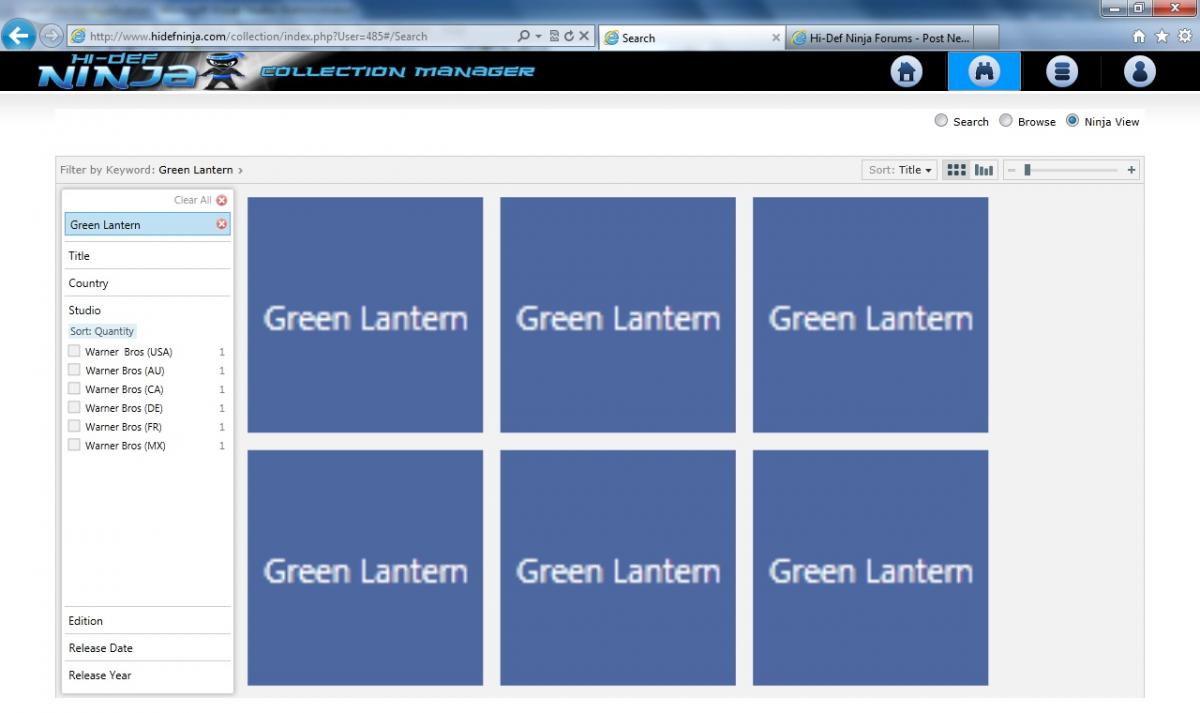
Task: Switch to graph view bars icon
Action: coord(984,170)
